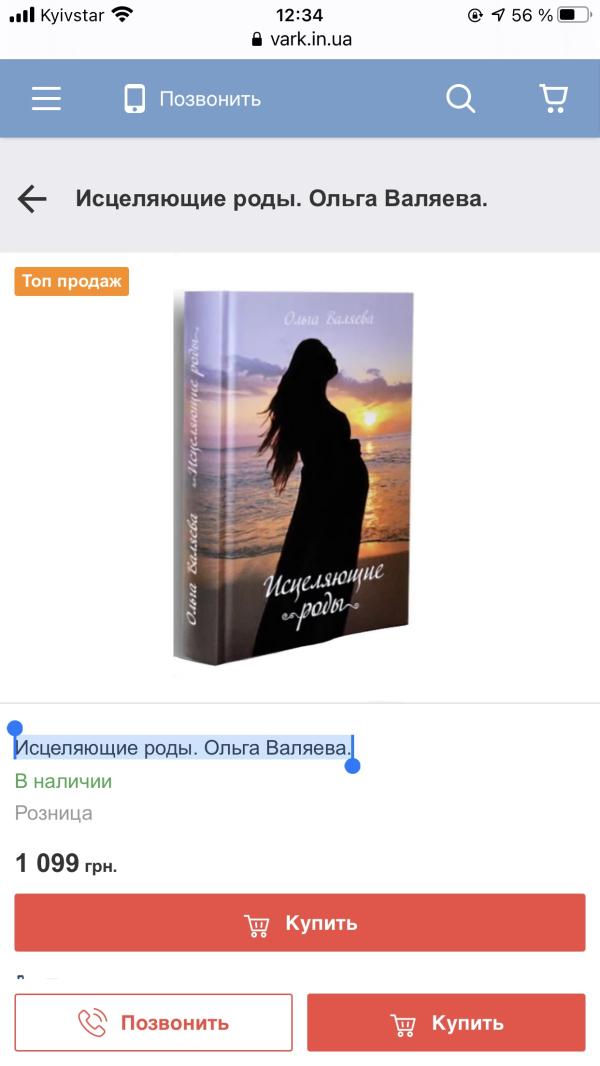Tap the bottom-bar Купить button
600x1066 pixels.
pos(446,1022)
